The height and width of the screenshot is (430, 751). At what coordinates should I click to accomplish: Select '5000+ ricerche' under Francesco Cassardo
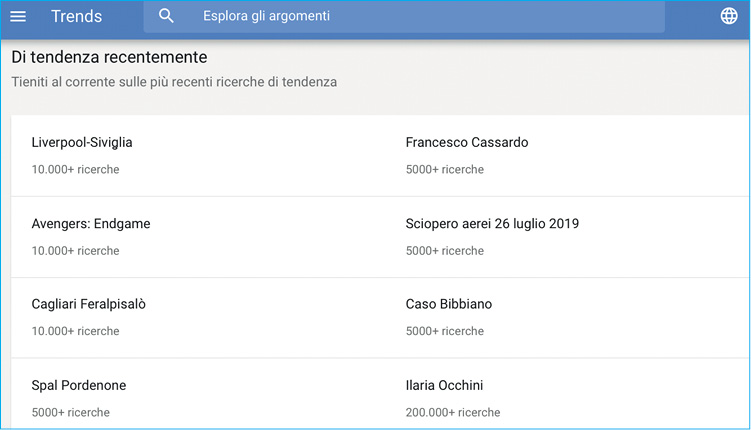point(445,170)
